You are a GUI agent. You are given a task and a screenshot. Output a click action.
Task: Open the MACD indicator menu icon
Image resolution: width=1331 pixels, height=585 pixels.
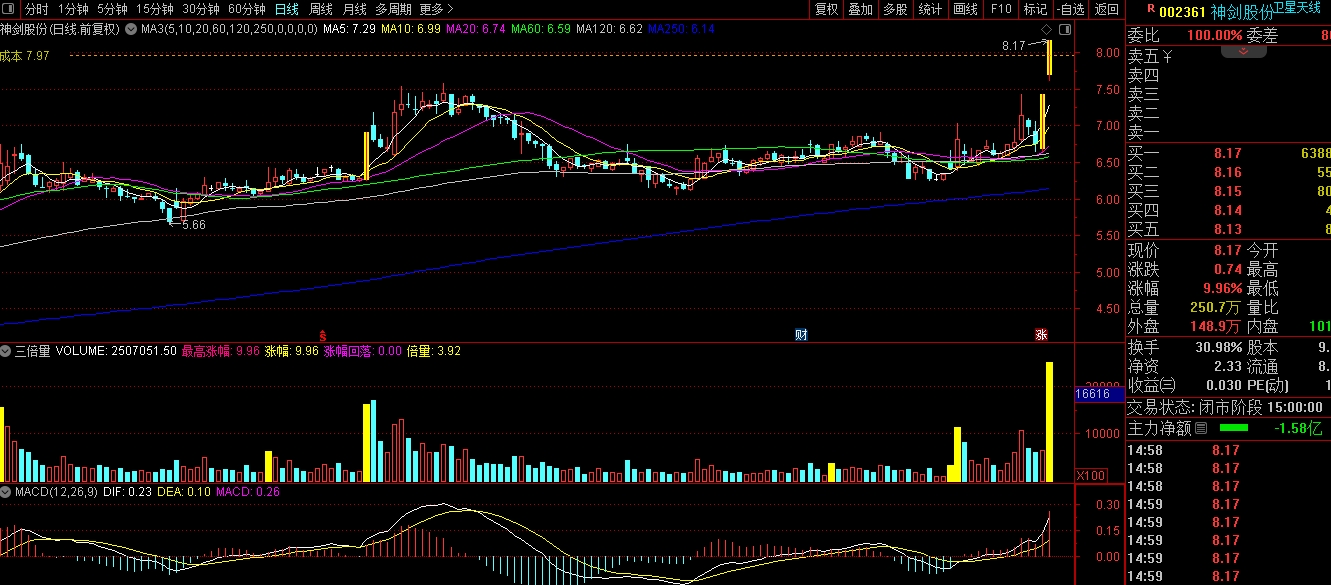pos(5,492)
